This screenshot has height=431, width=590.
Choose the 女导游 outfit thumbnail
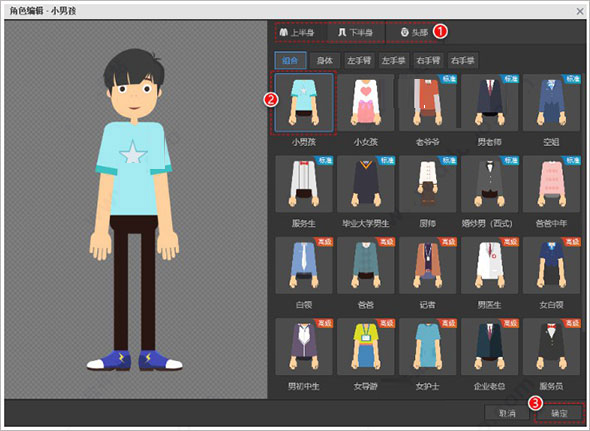[x=366, y=347]
